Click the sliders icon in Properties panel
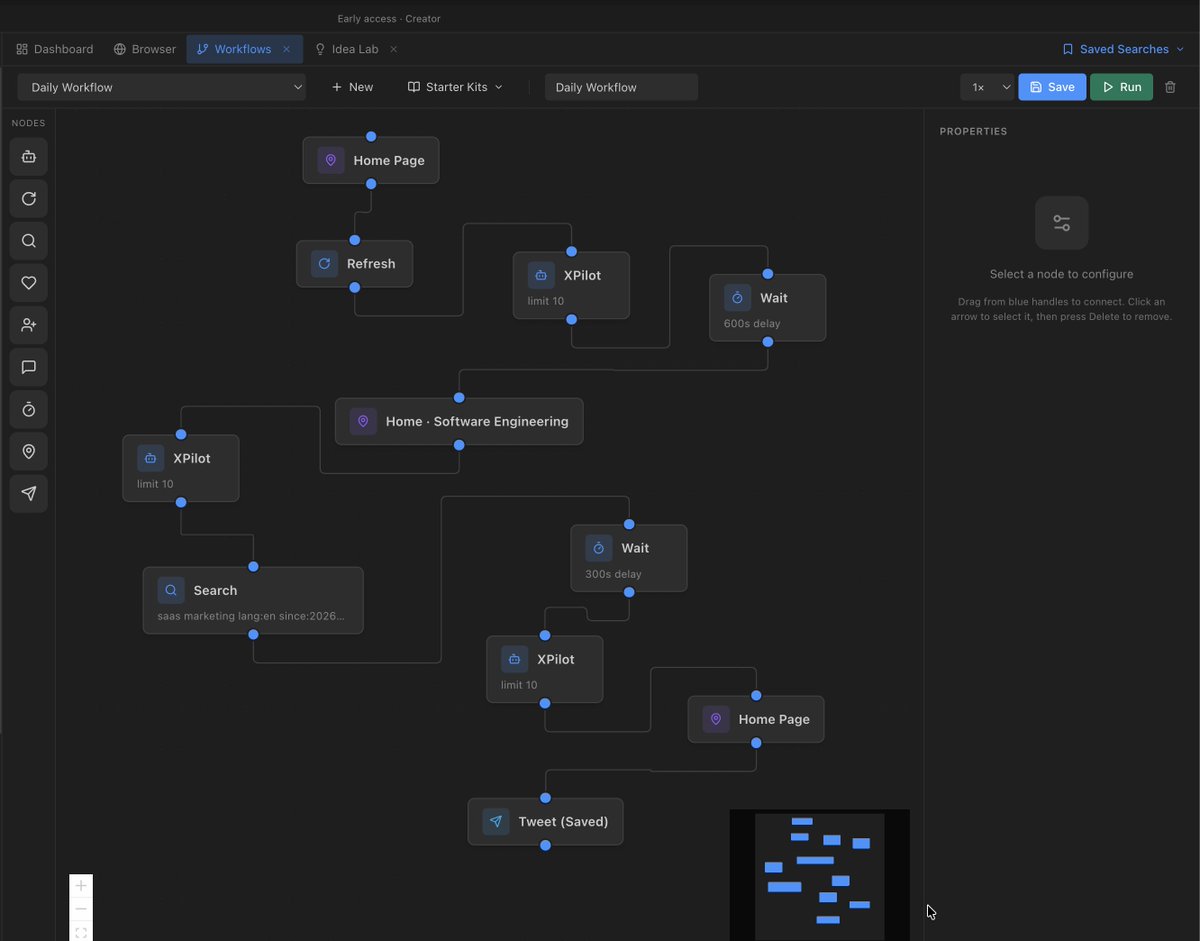 [x=1062, y=223]
